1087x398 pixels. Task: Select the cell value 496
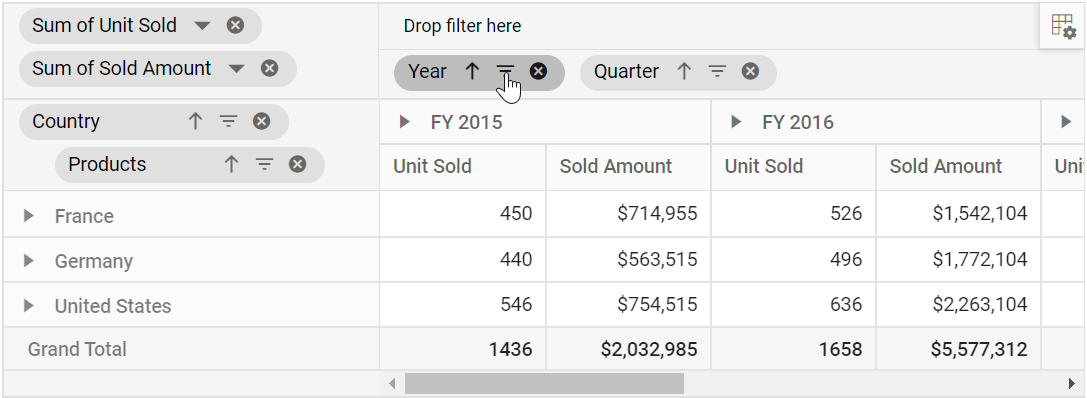(x=793, y=259)
